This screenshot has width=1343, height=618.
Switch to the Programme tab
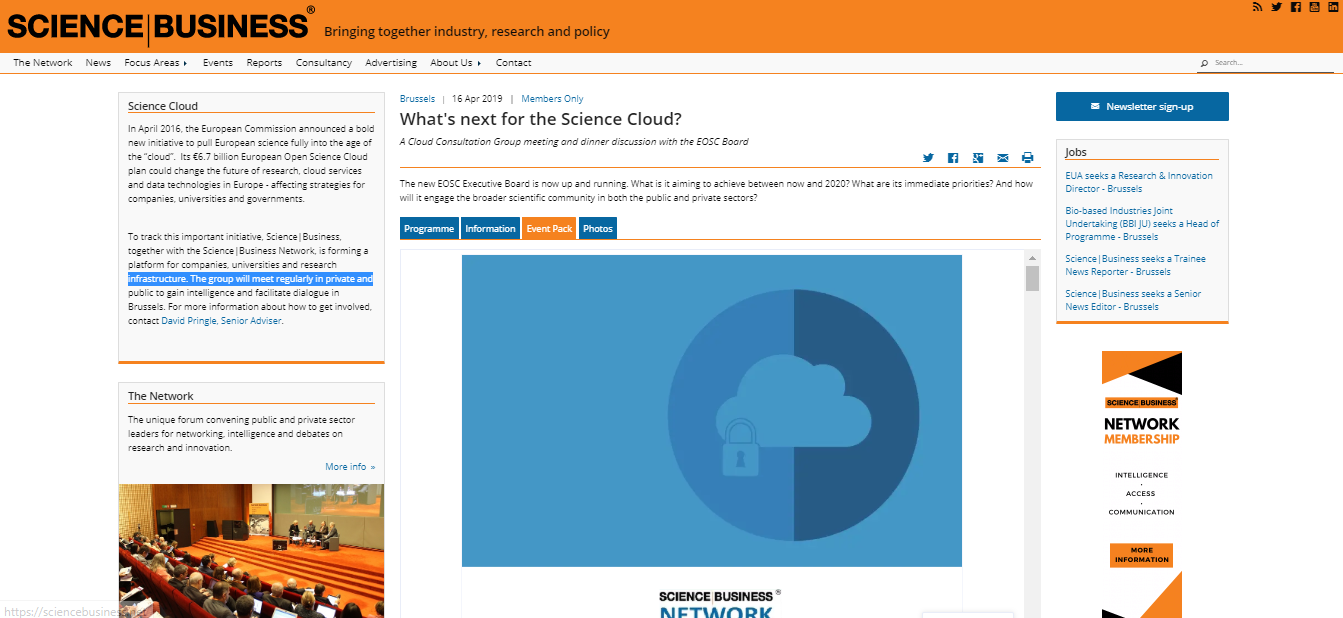tap(429, 229)
